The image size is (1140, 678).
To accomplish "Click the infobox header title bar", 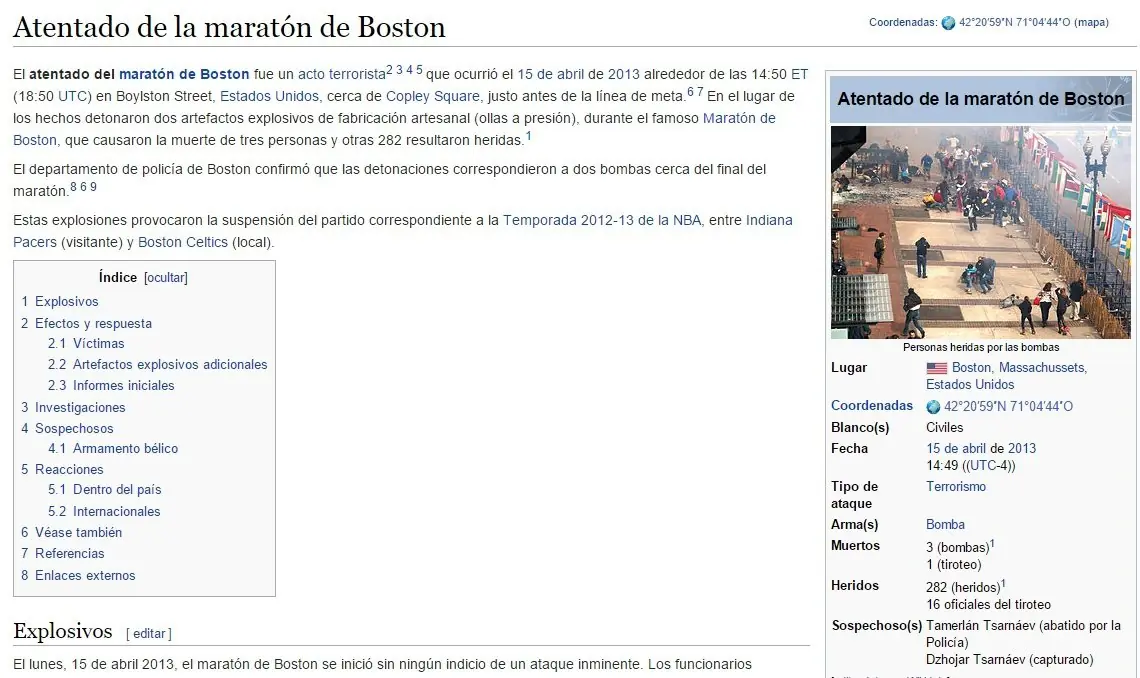I will [981, 99].
